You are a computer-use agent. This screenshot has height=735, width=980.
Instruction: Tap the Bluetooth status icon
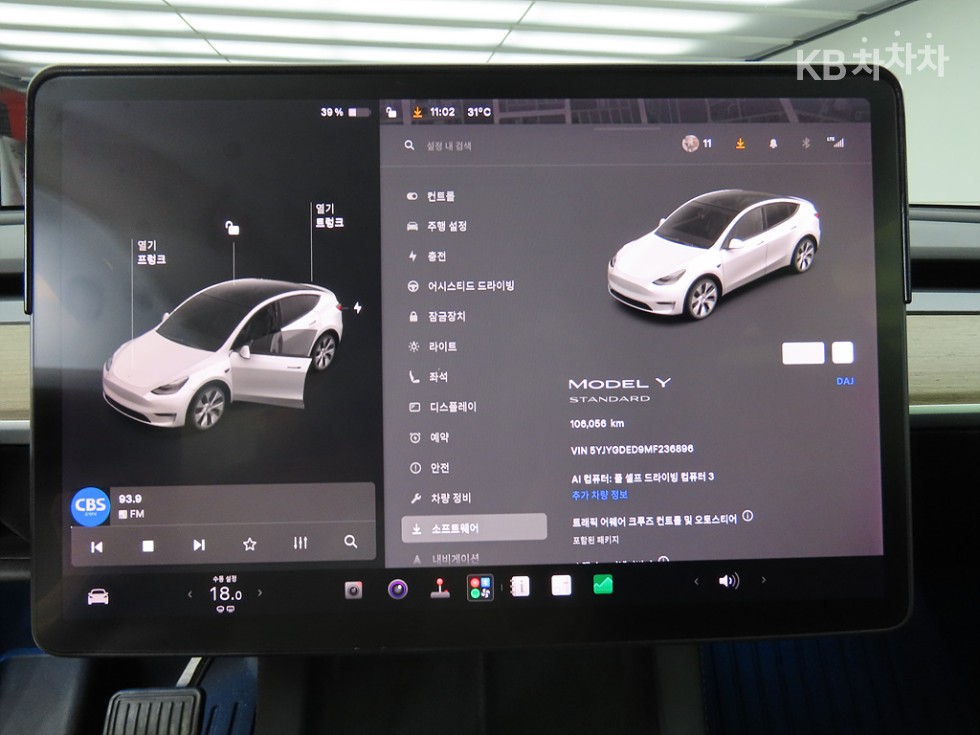coord(806,143)
